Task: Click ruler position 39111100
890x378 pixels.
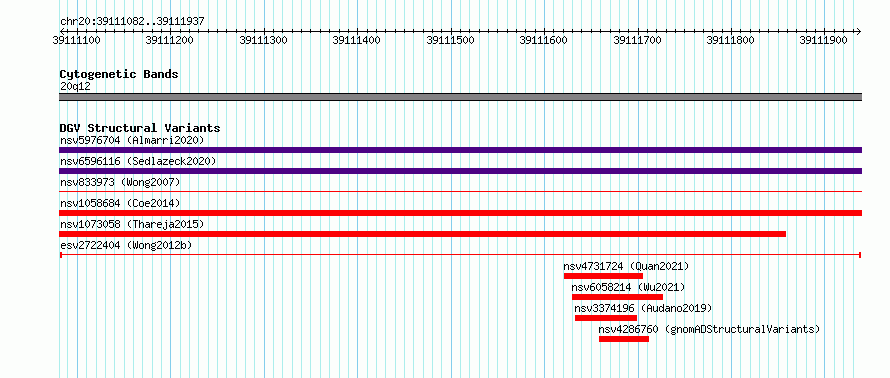Action: point(77,40)
